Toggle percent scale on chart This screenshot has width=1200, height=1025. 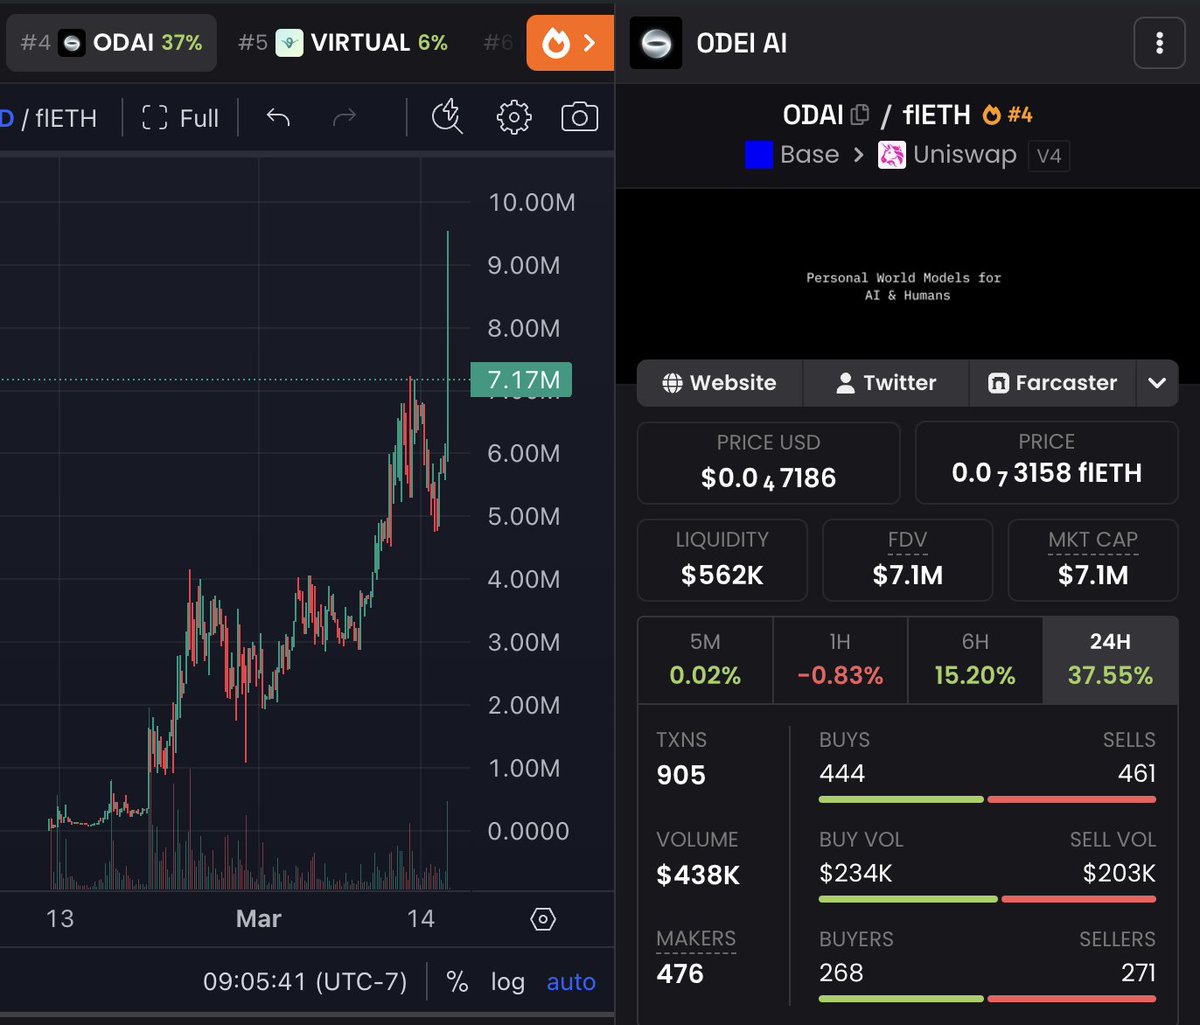457,982
